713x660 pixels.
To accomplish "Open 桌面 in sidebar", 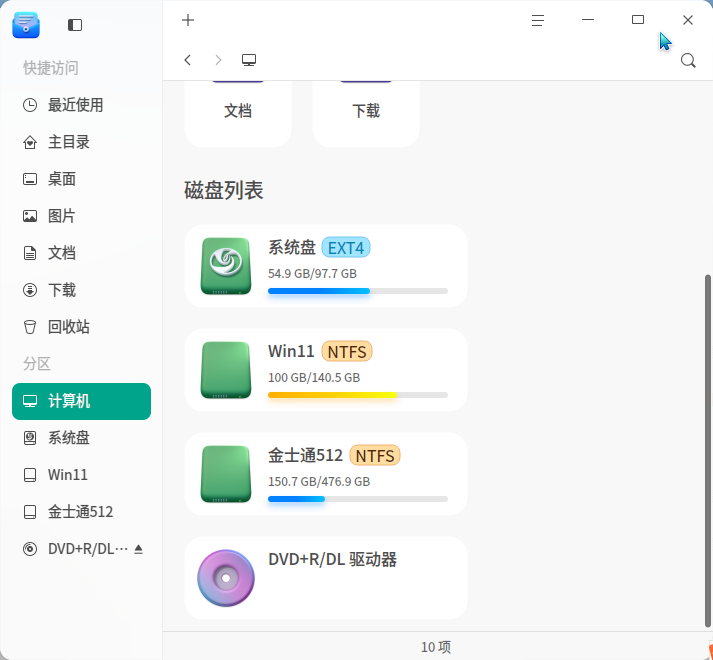I will (x=81, y=179).
